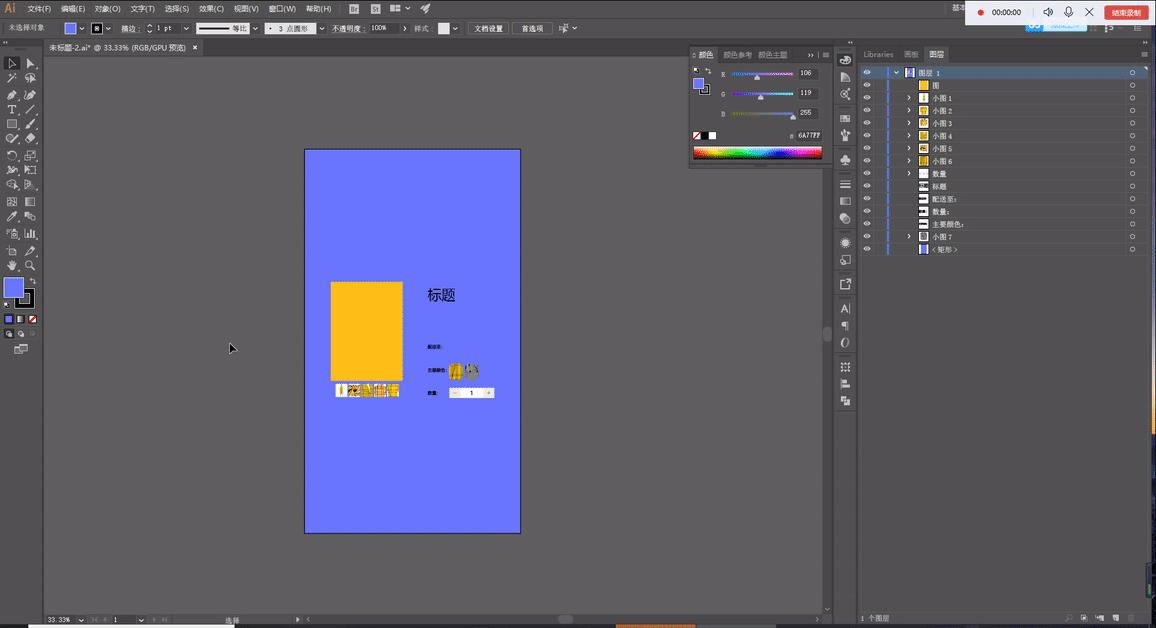Expand the 小图 7 layer group

pyautogui.click(x=909, y=237)
